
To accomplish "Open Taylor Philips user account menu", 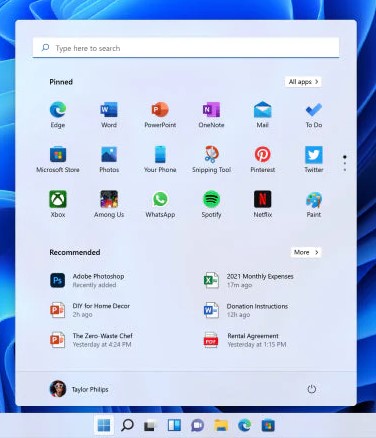I will [79, 389].
